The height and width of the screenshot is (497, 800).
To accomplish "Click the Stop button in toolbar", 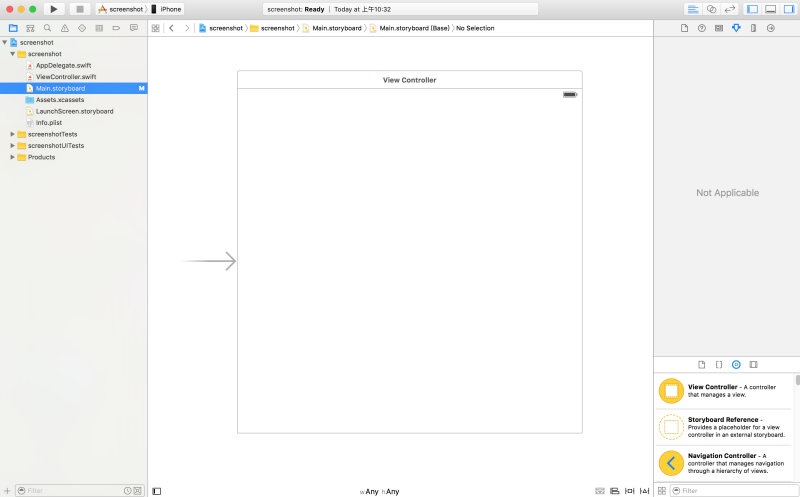I will 80,9.
